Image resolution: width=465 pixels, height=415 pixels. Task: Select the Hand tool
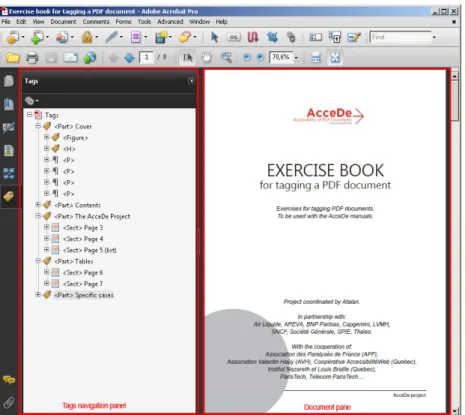click(207, 58)
